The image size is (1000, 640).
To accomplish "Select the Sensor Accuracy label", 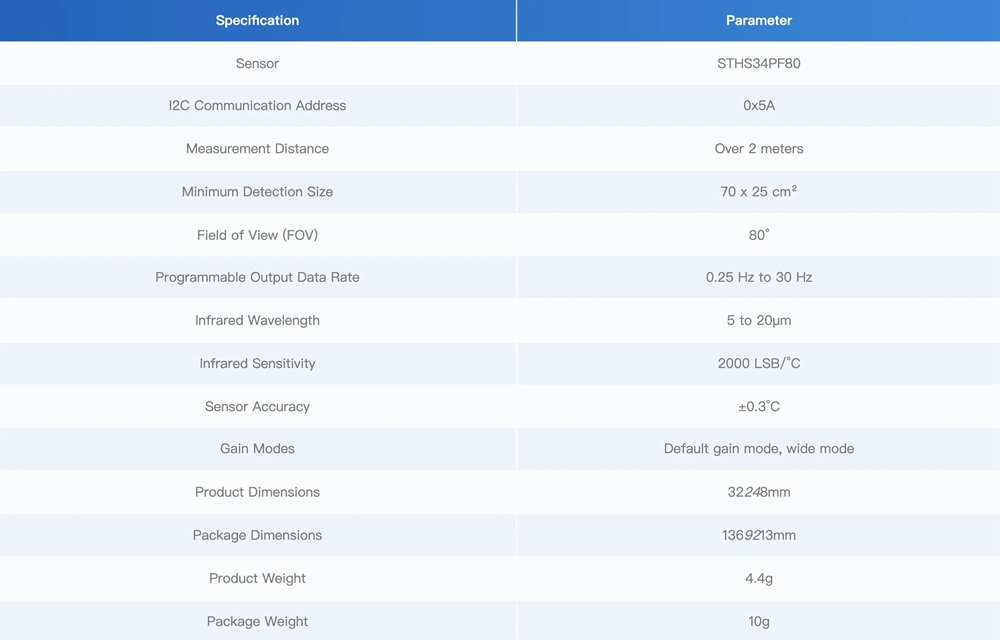I will [257, 407].
